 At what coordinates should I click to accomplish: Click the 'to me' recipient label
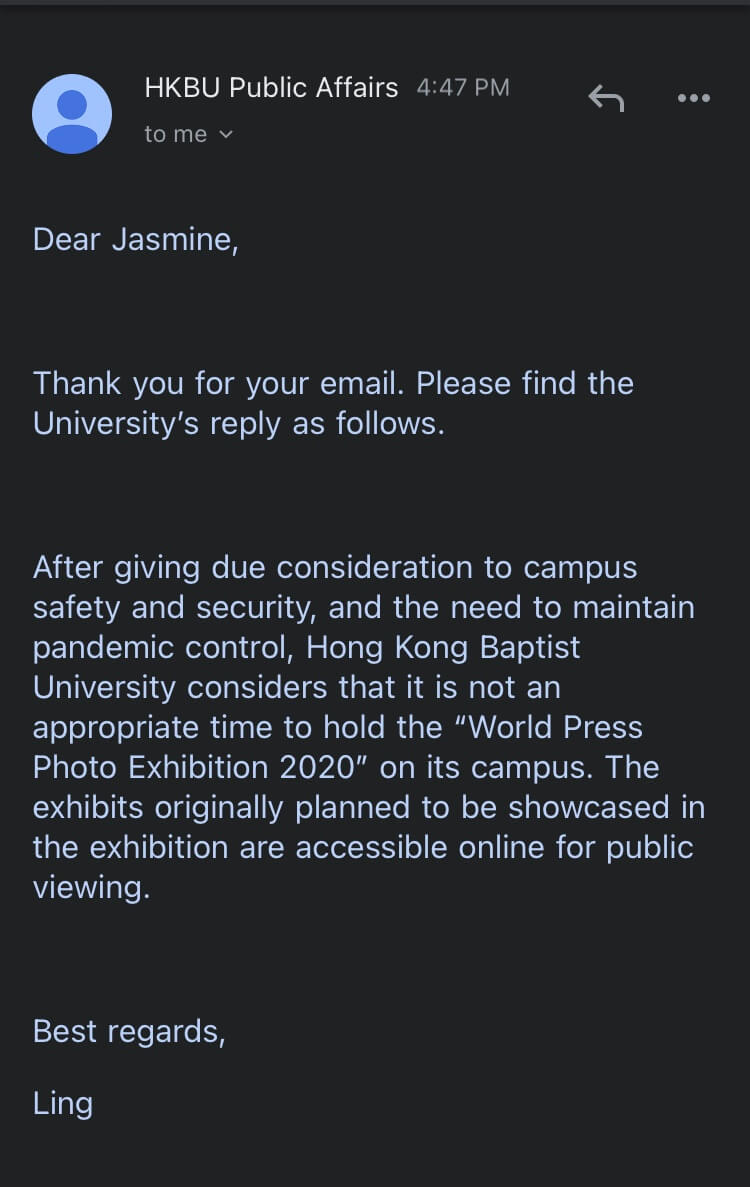pos(176,134)
